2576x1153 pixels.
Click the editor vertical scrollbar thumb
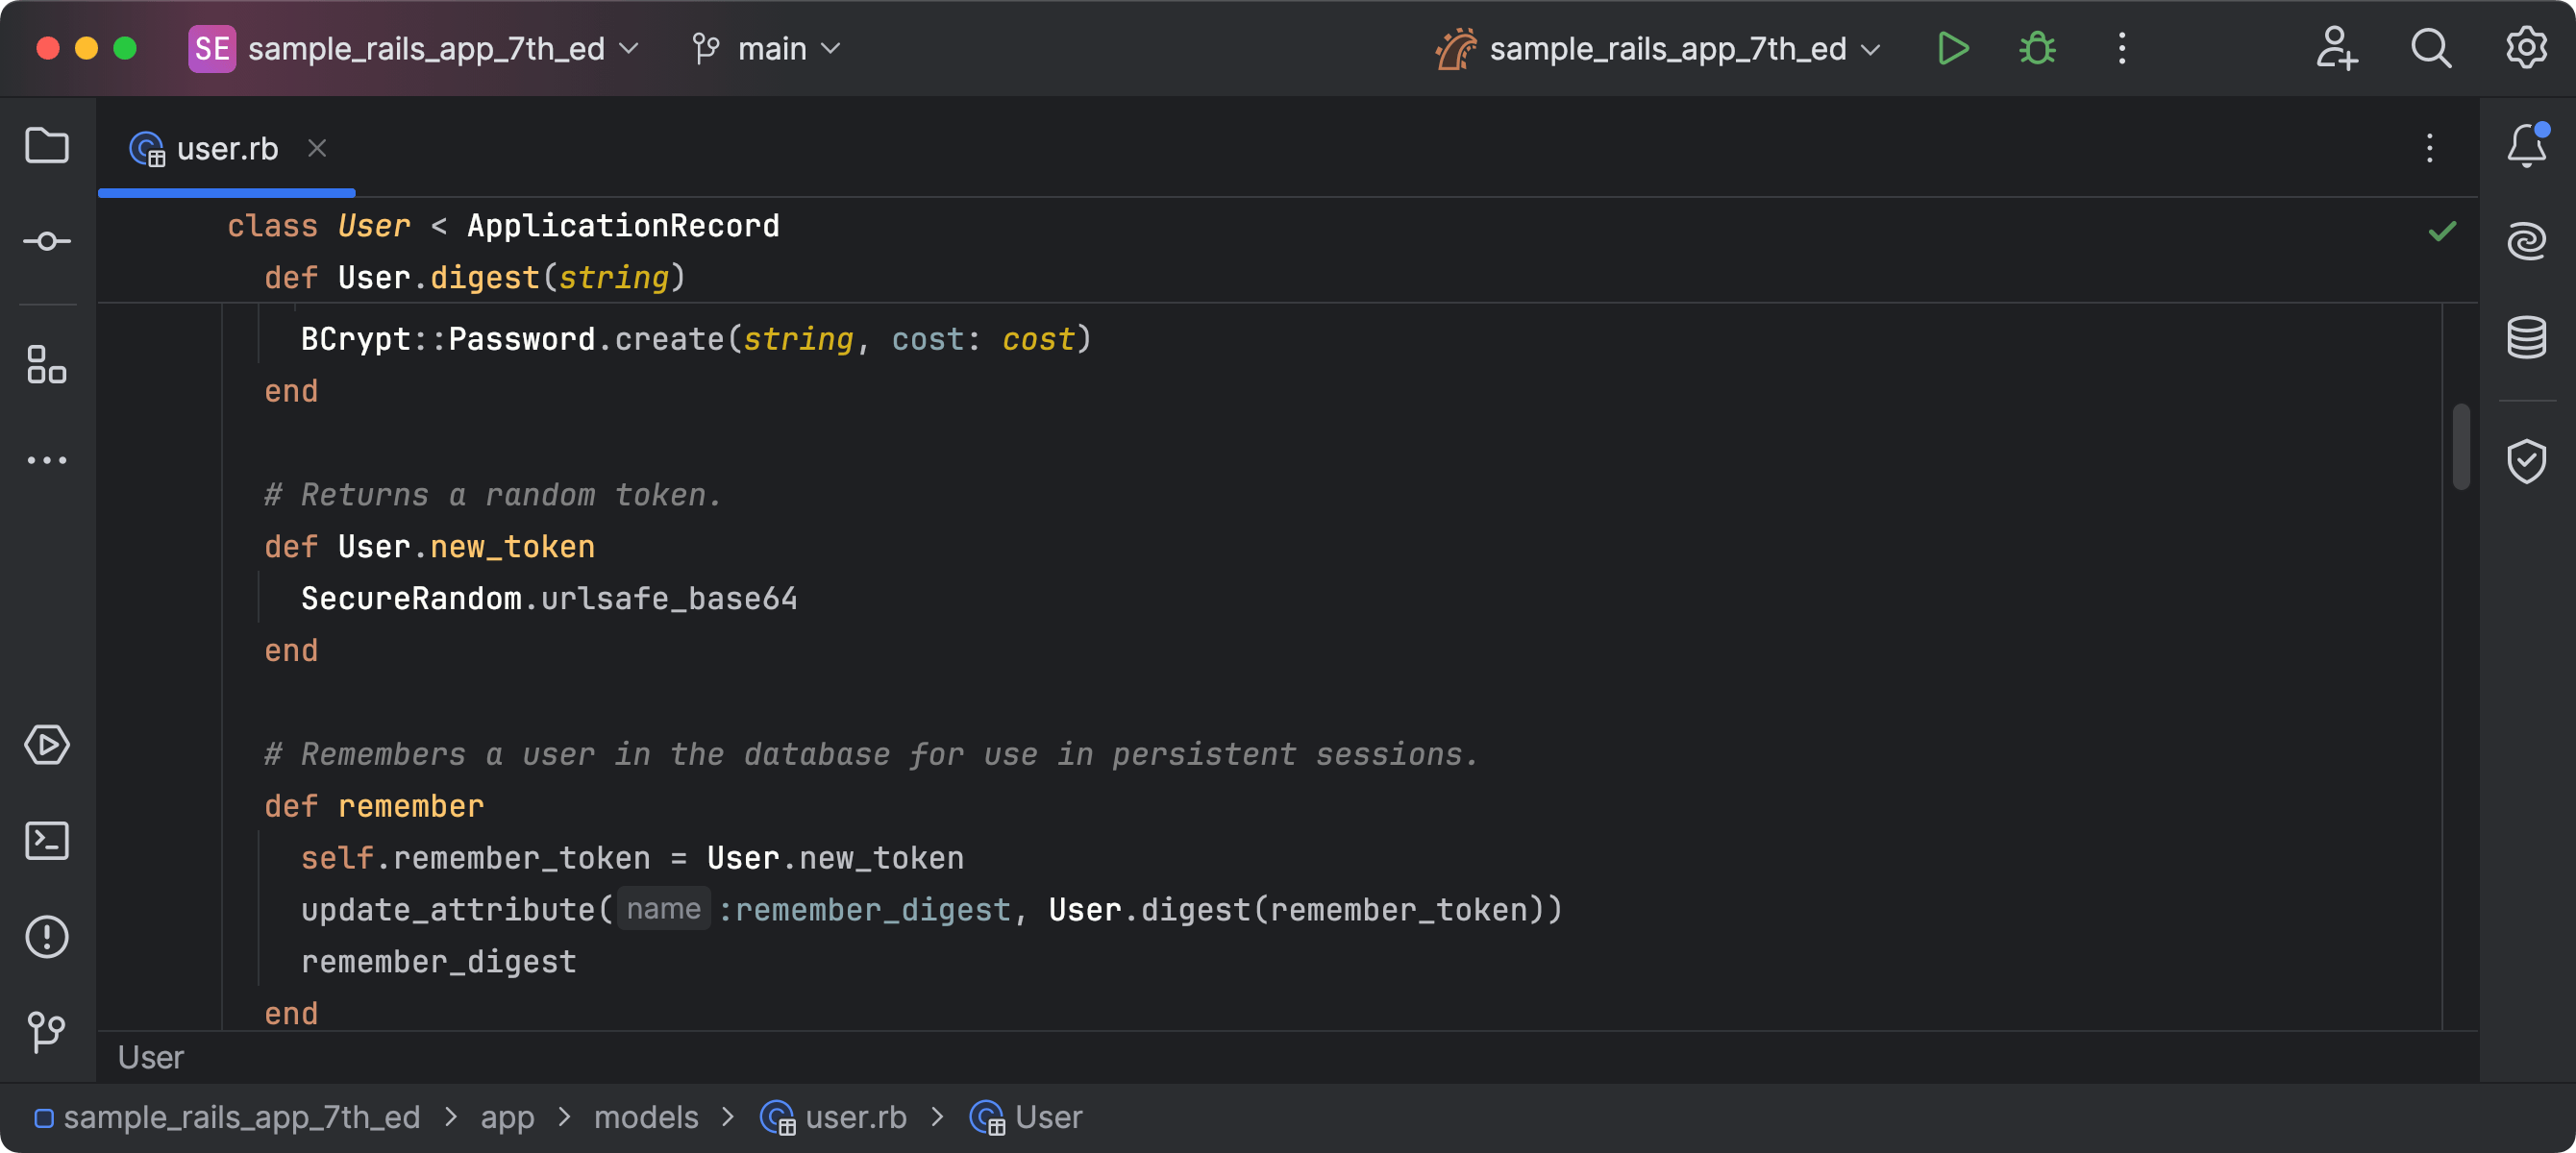point(2461,446)
